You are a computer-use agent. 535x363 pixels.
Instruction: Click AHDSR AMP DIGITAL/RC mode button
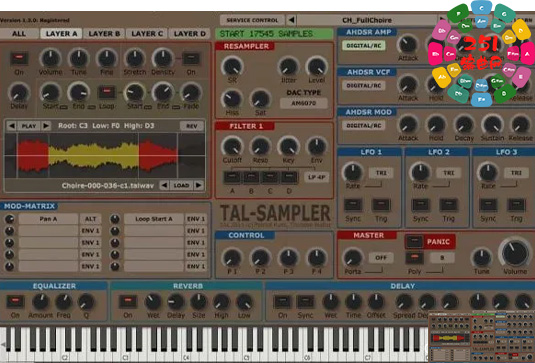coord(364,45)
